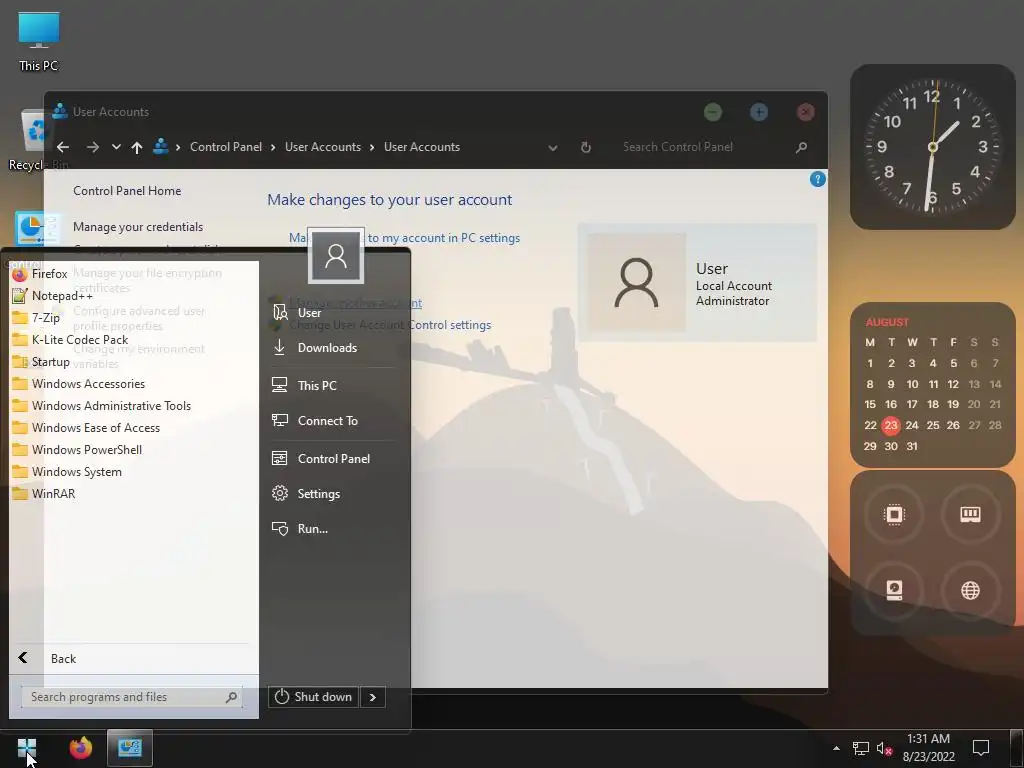
Task: Click the analog clock widget
Action: pyautogui.click(x=933, y=147)
